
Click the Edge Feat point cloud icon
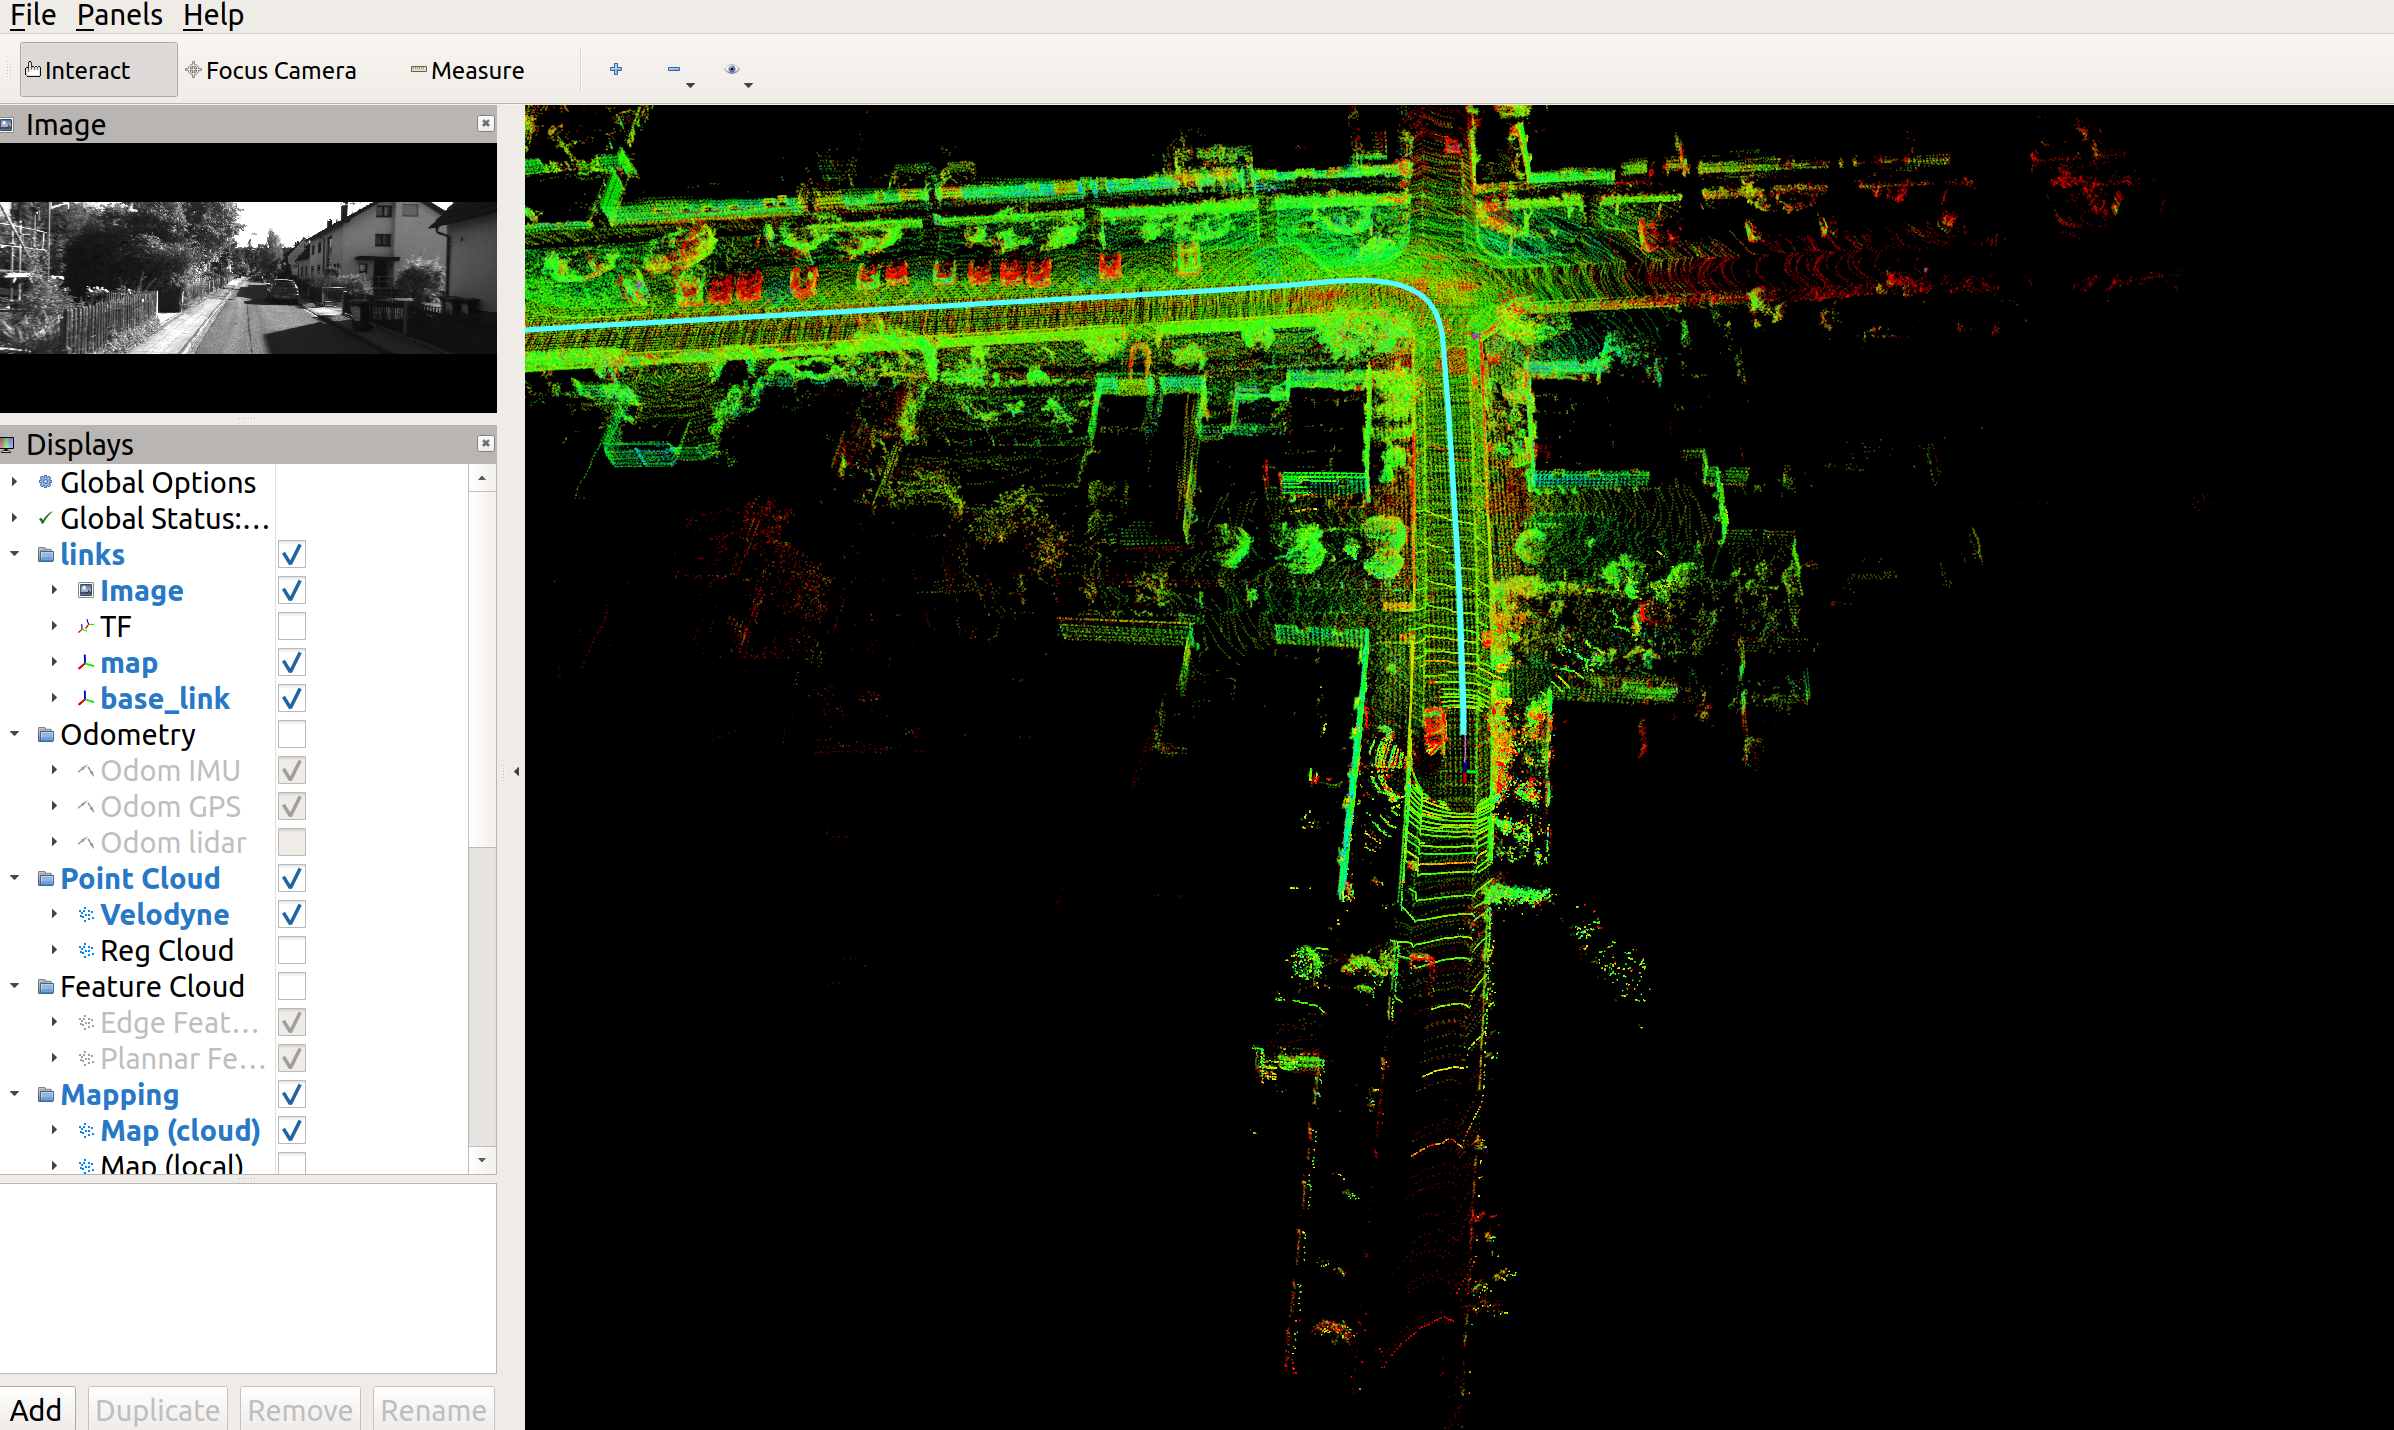[x=86, y=1022]
